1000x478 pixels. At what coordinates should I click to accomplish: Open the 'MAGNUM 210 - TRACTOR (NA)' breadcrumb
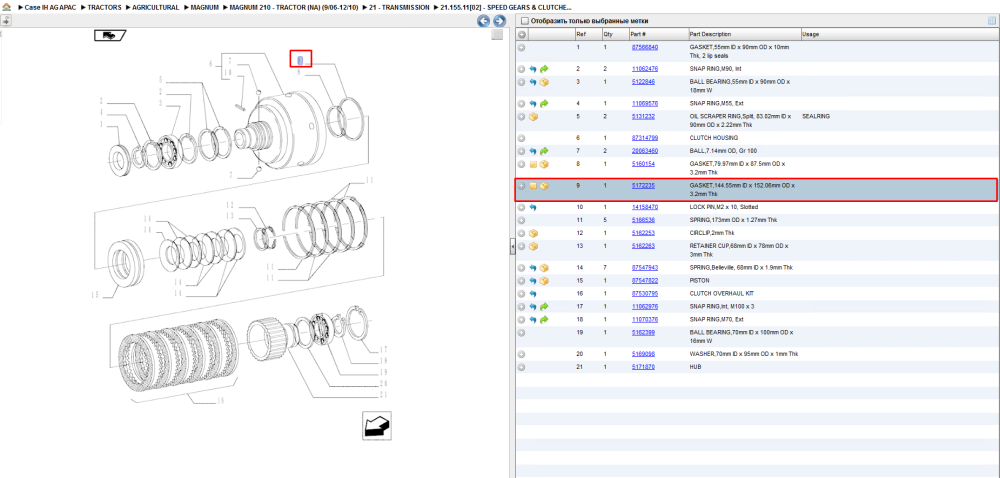[x=293, y=7]
